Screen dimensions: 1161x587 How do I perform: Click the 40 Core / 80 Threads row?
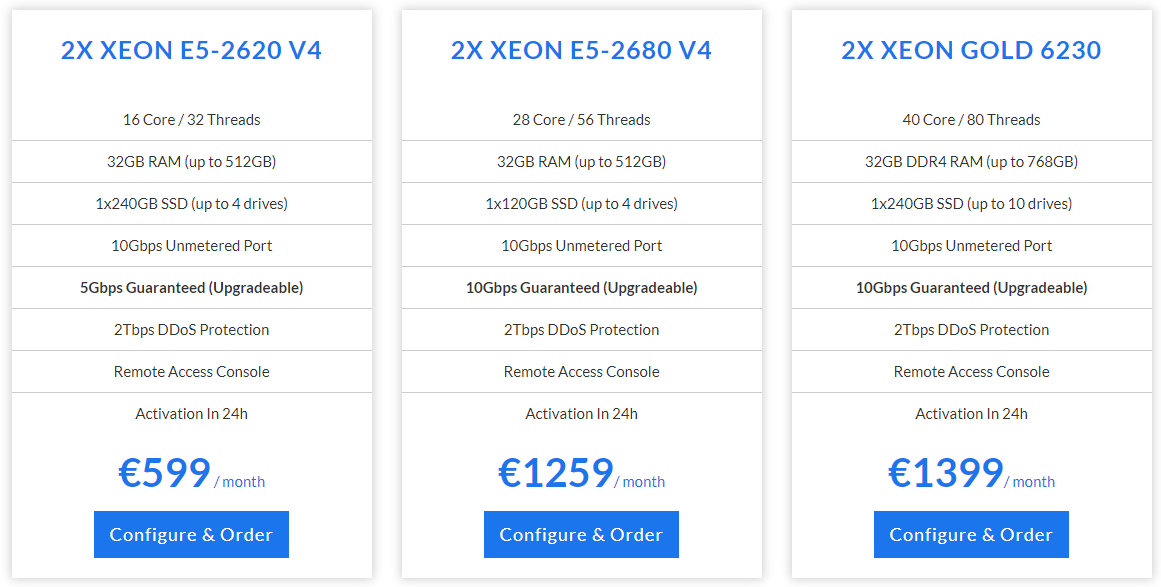(x=971, y=120)
